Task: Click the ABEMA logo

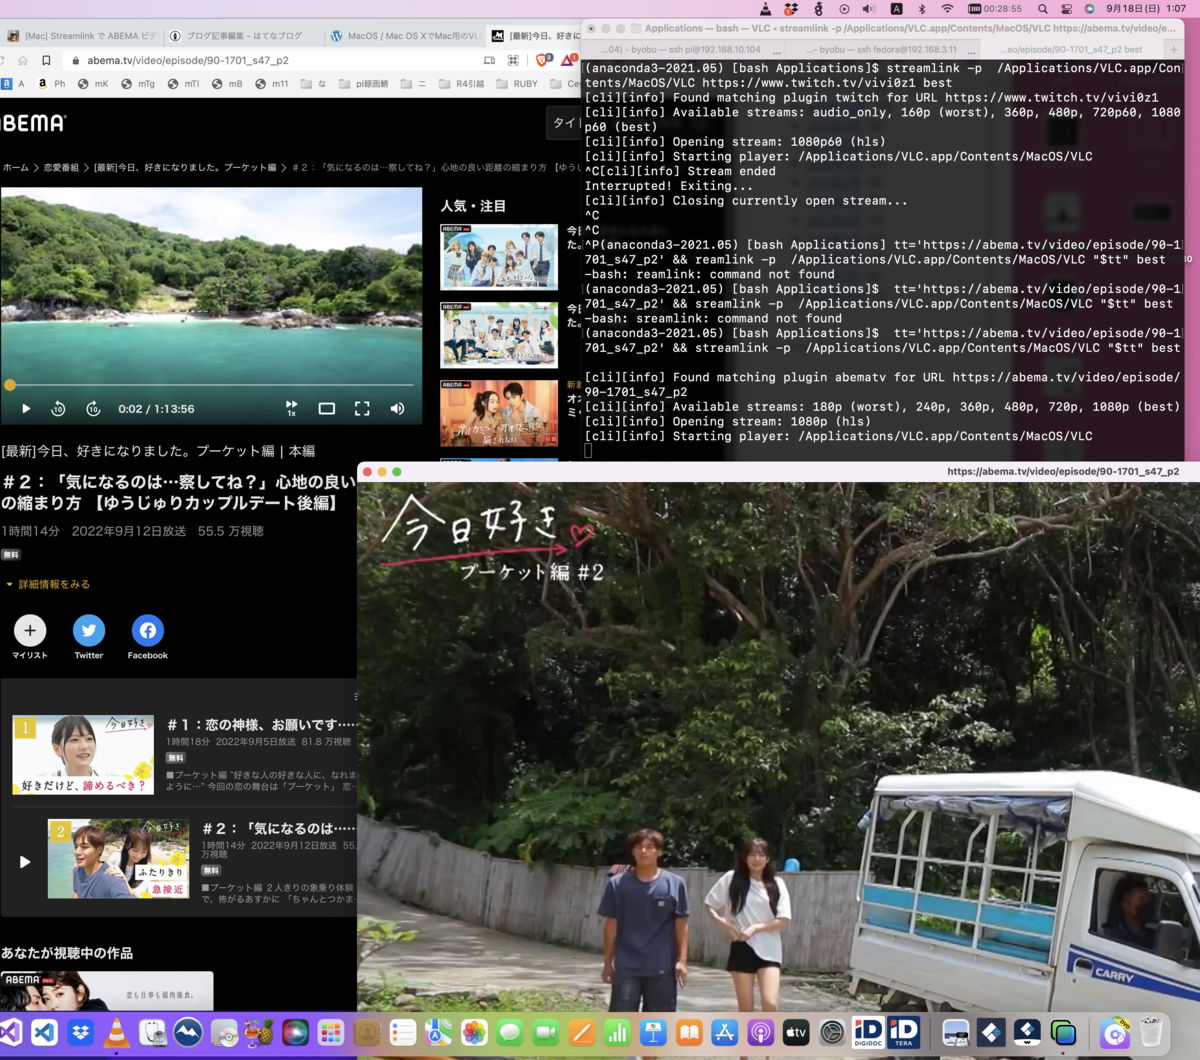Action: pyautogui.click(x=32, y=123)
